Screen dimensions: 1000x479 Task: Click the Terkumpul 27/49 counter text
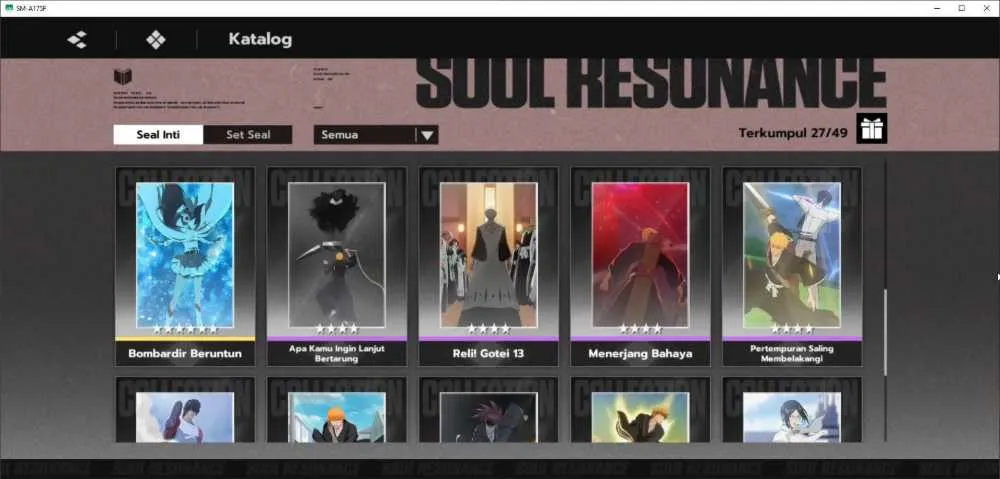pos(793,133)
